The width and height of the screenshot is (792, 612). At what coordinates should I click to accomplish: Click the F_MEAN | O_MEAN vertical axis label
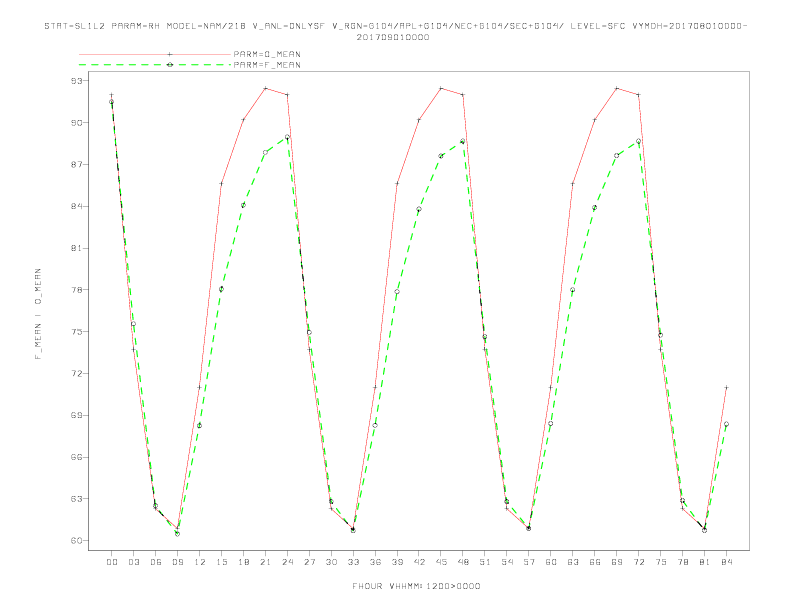click(x=38, y=314)
